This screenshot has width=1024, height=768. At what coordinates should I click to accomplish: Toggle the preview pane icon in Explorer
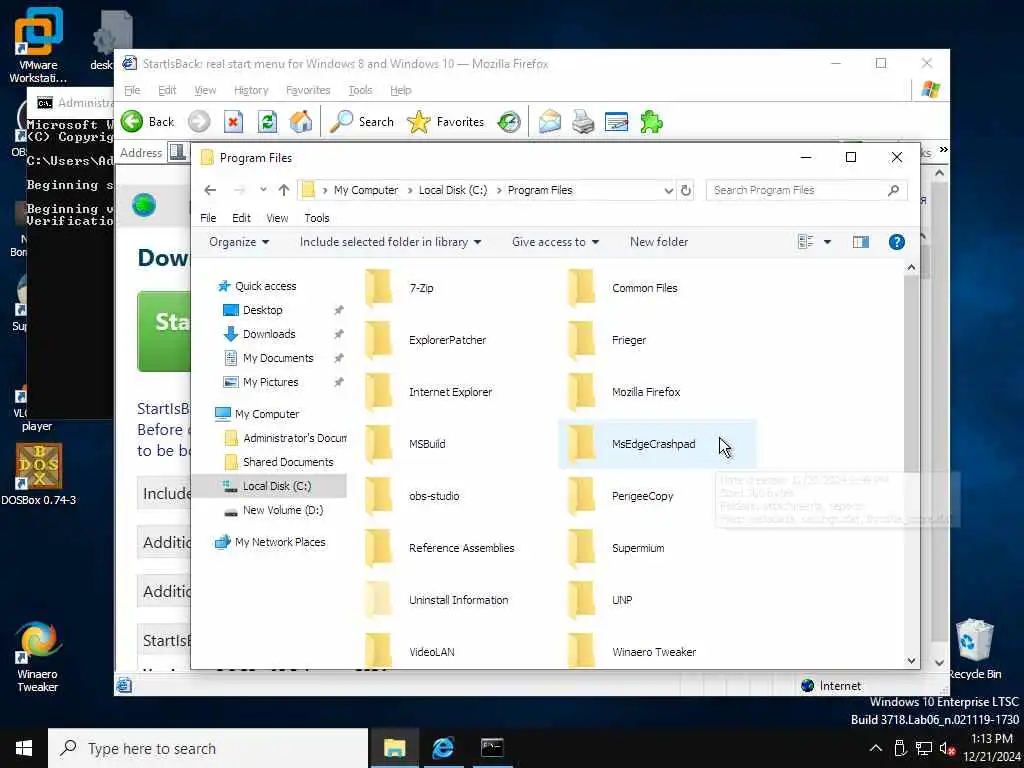tap(861, 242)
